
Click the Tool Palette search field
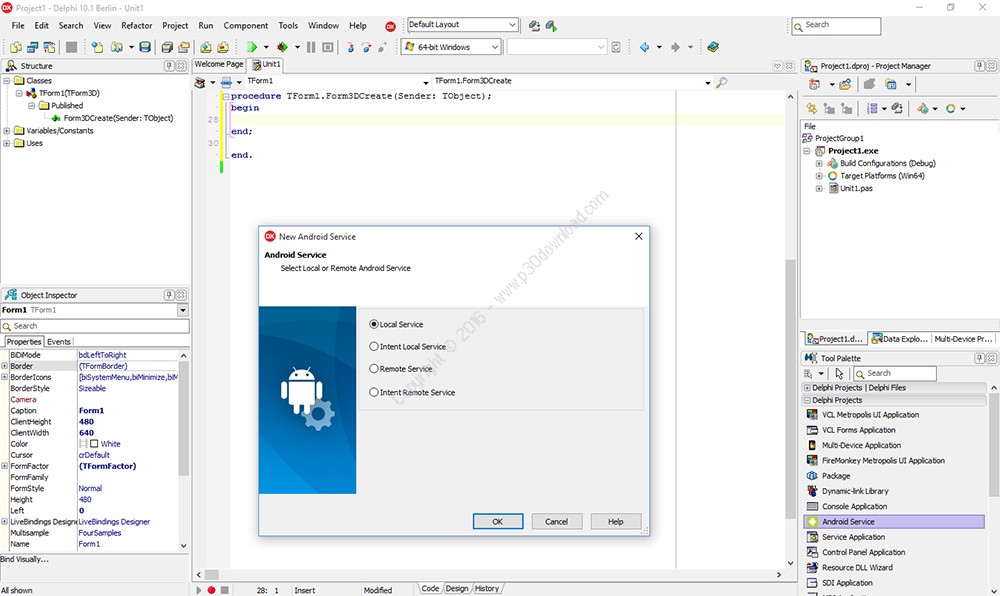(x=895, y=374)
